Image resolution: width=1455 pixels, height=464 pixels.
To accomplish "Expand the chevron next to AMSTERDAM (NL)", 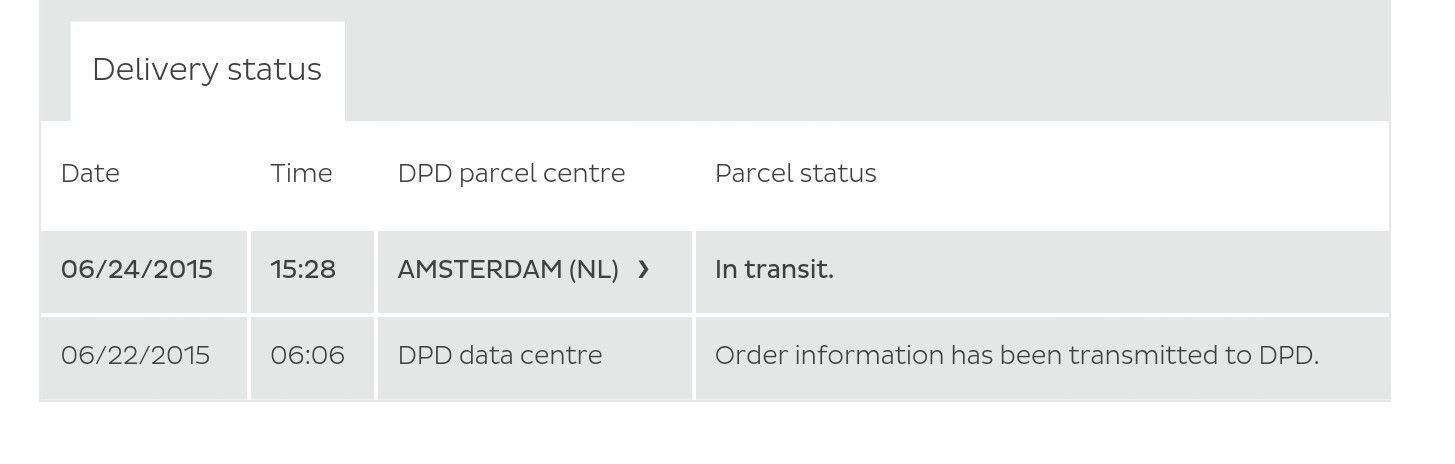I will pos(643,270).
